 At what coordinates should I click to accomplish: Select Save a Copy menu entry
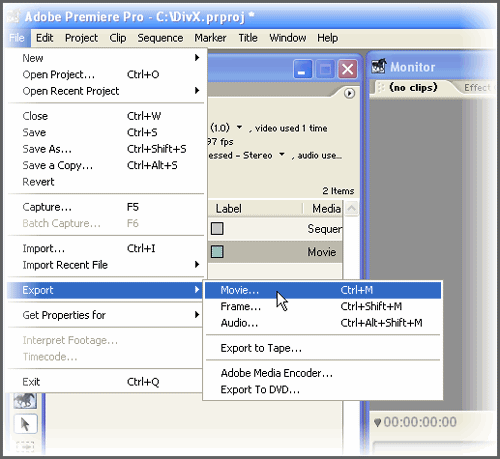[106, 165]
